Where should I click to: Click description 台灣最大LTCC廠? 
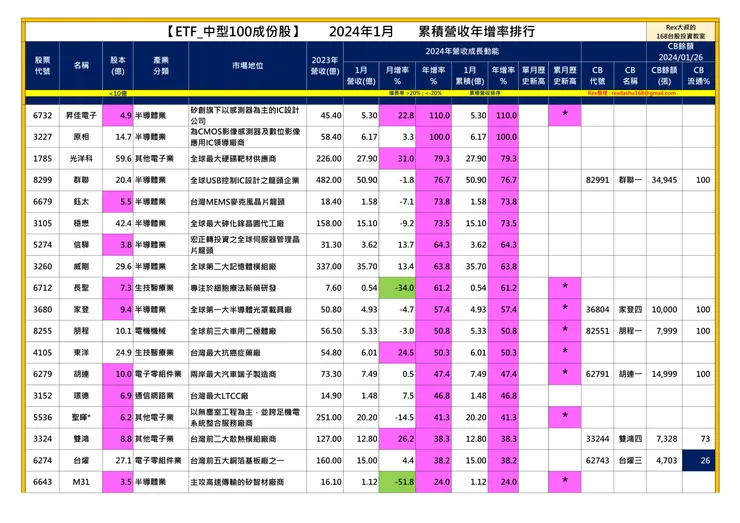(219, 396)
